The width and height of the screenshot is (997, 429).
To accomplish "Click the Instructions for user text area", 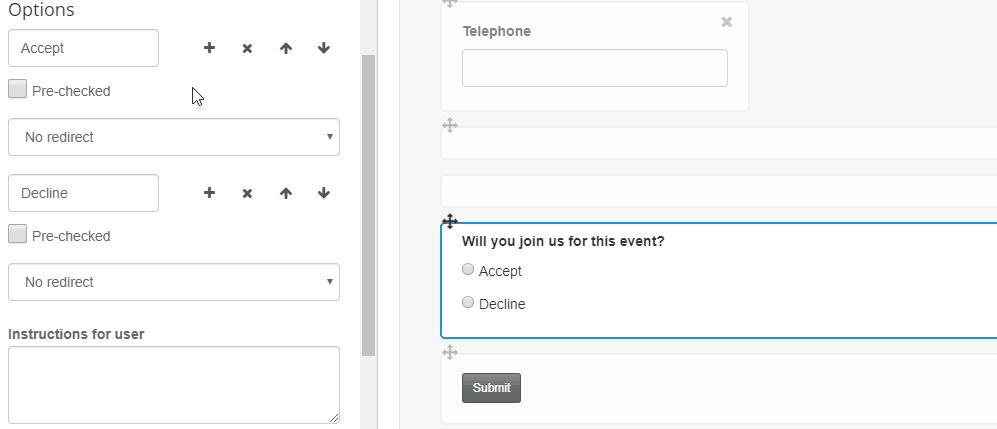I will point(174,385).
